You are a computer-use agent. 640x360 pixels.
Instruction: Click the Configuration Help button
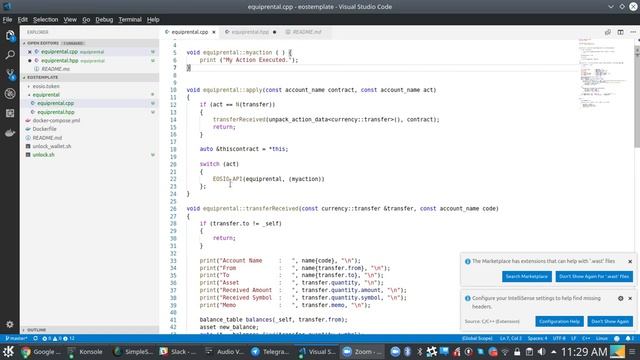pos(559,322)
